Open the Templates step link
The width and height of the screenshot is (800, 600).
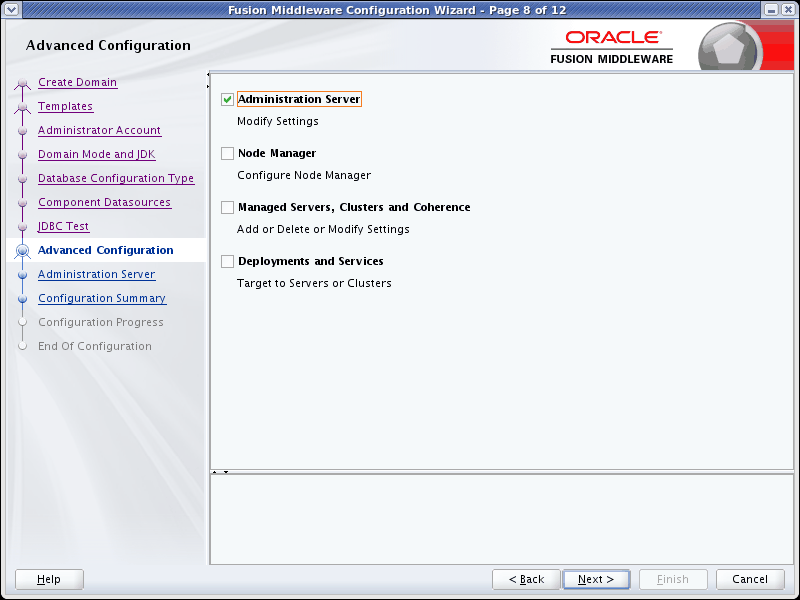[65, 106]
